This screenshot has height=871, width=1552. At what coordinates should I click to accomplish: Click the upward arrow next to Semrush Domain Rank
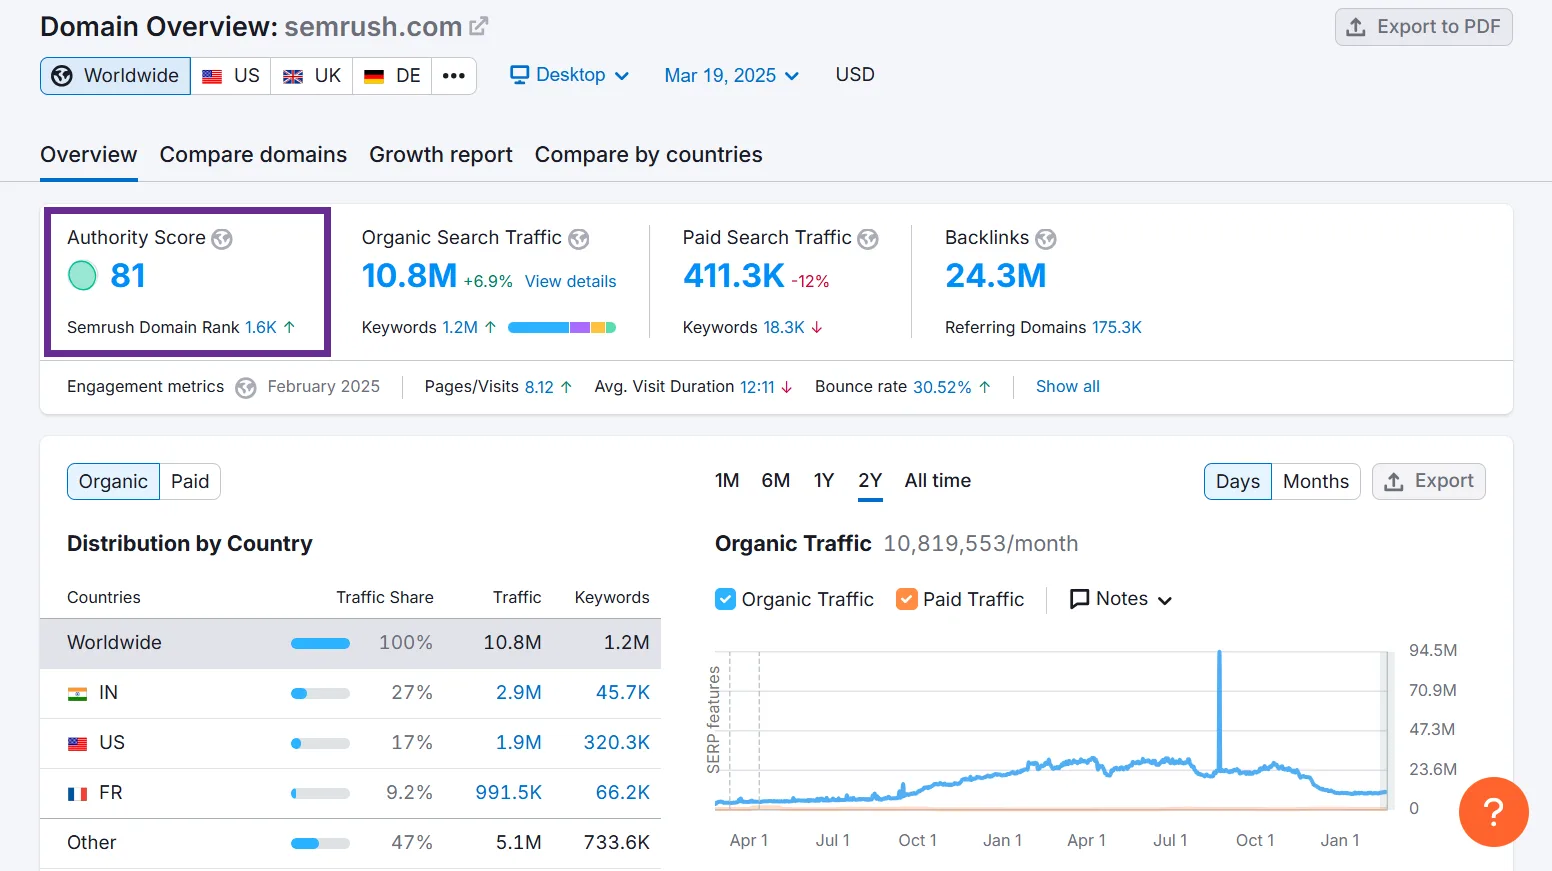289,327
